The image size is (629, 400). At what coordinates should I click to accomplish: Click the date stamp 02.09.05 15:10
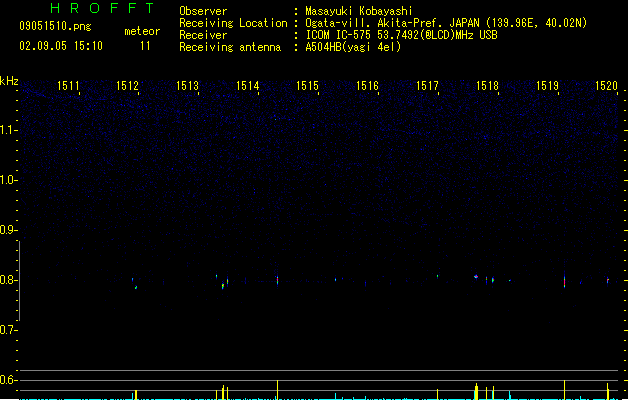[x=61, y=46]
